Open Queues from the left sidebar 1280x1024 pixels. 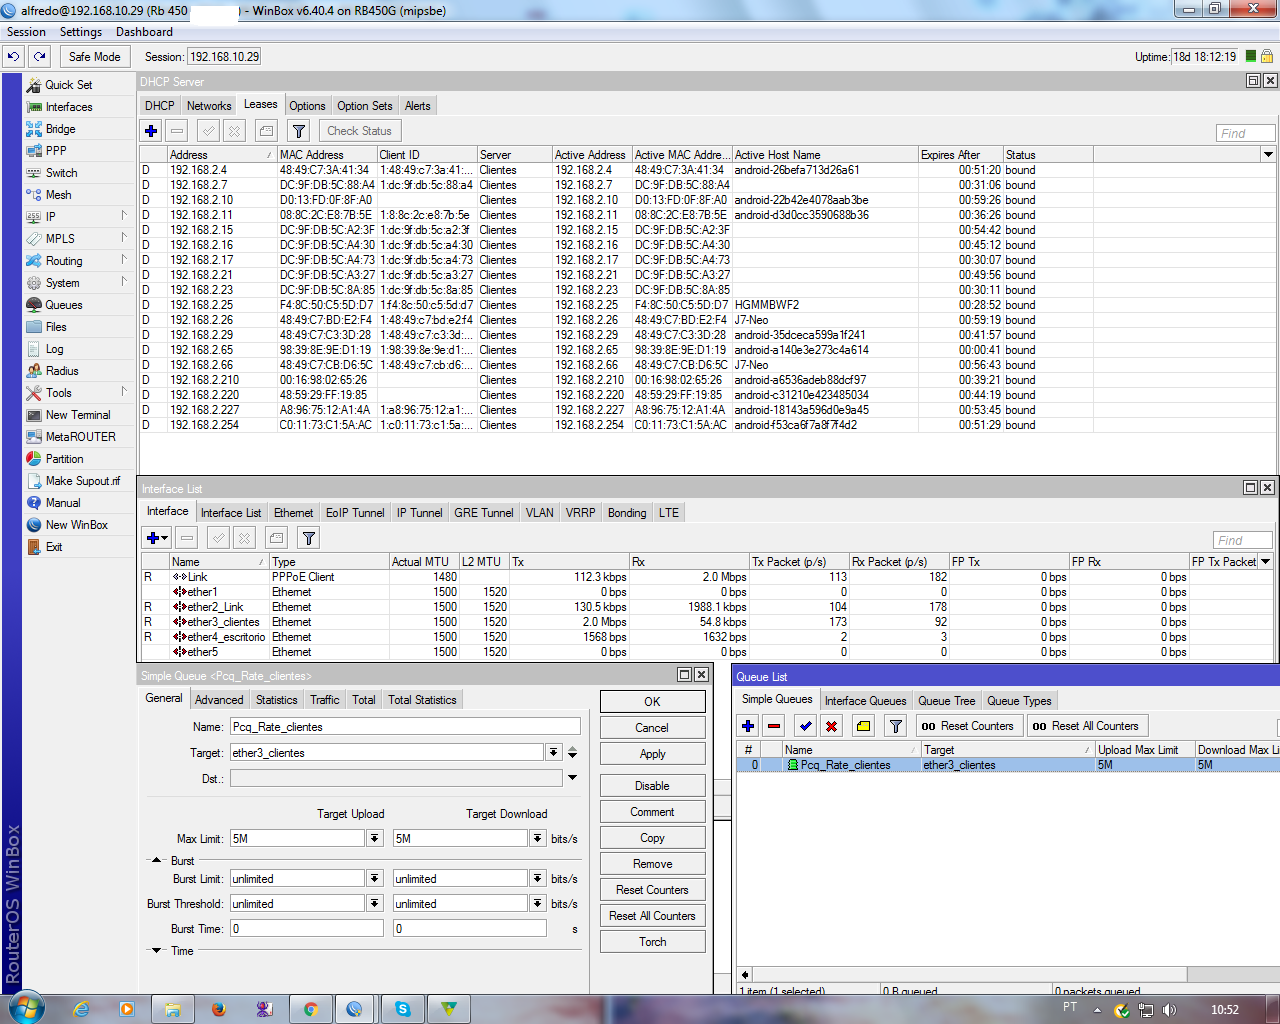click(63, 305)
